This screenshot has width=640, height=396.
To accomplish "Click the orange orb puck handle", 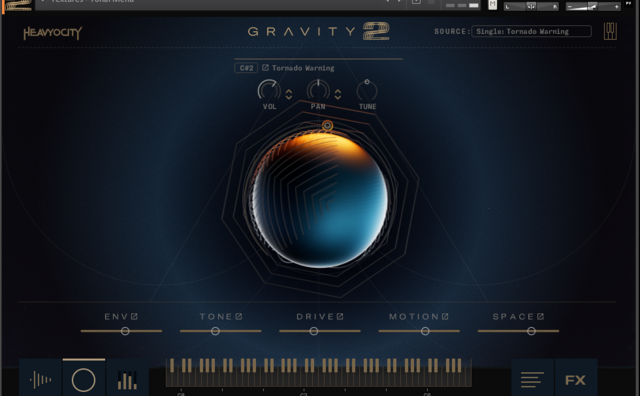I will 327,126.
